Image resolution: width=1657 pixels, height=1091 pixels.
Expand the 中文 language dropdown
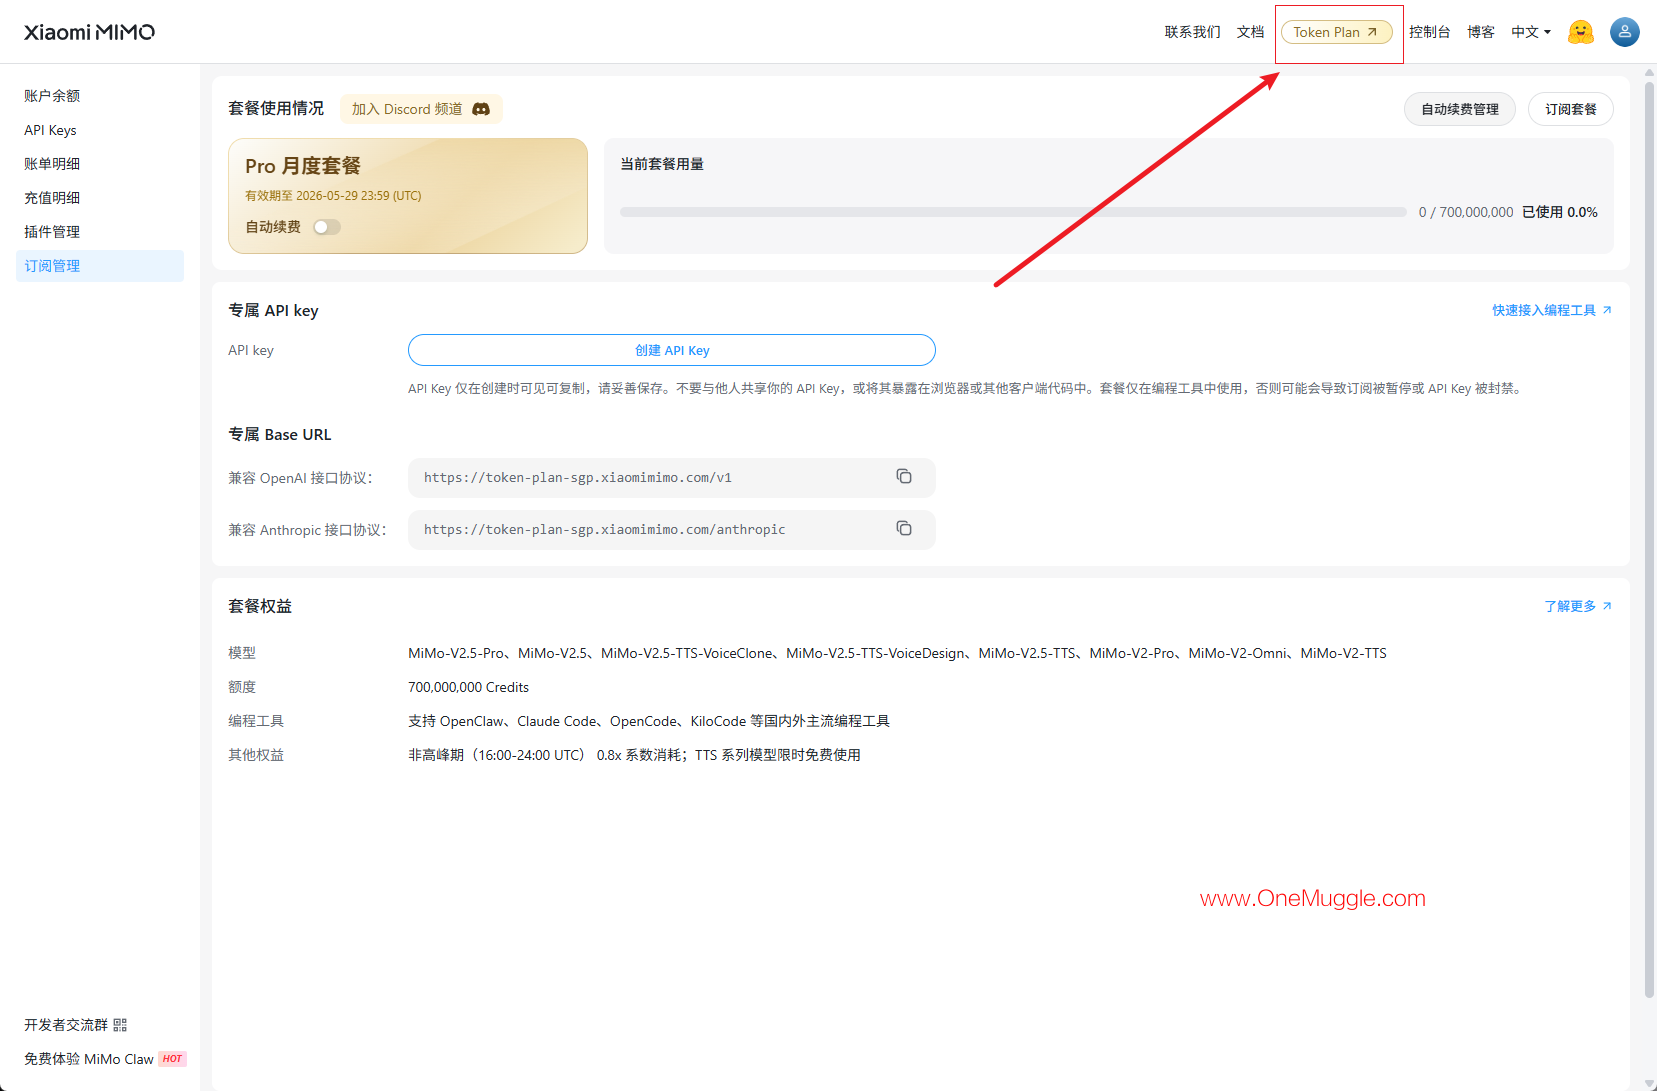1531,32
